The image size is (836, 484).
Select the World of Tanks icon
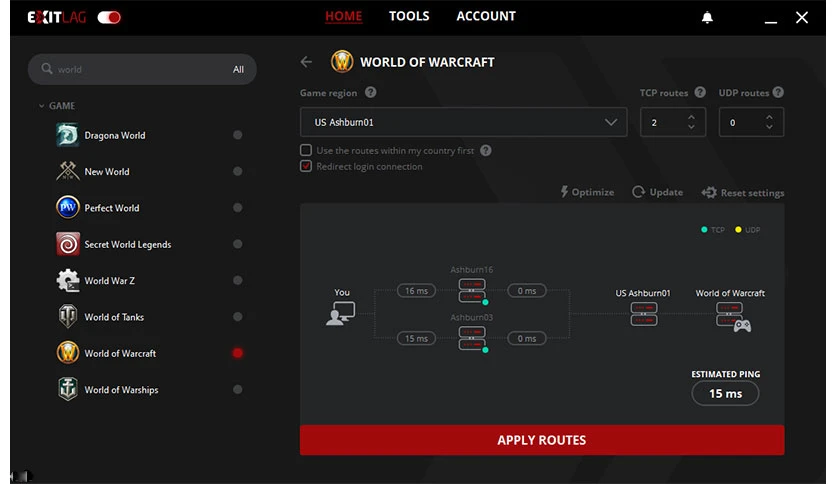pos(68,317)
